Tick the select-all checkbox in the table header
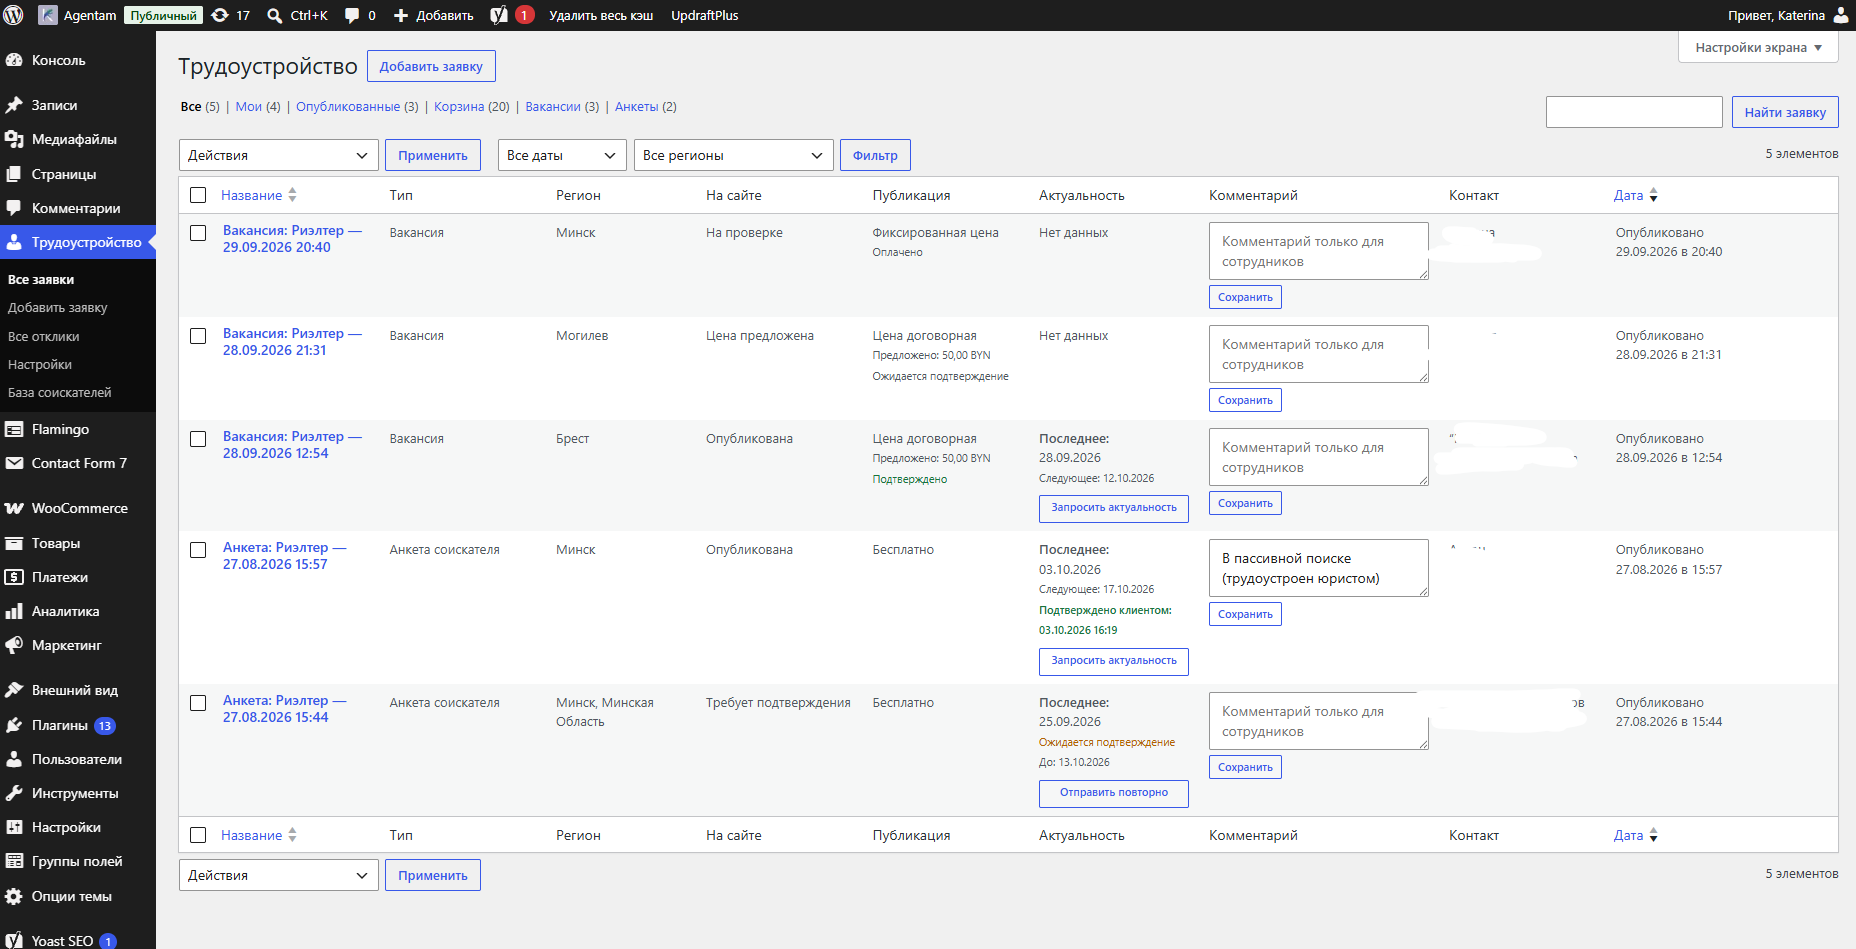 coord(198,195)
